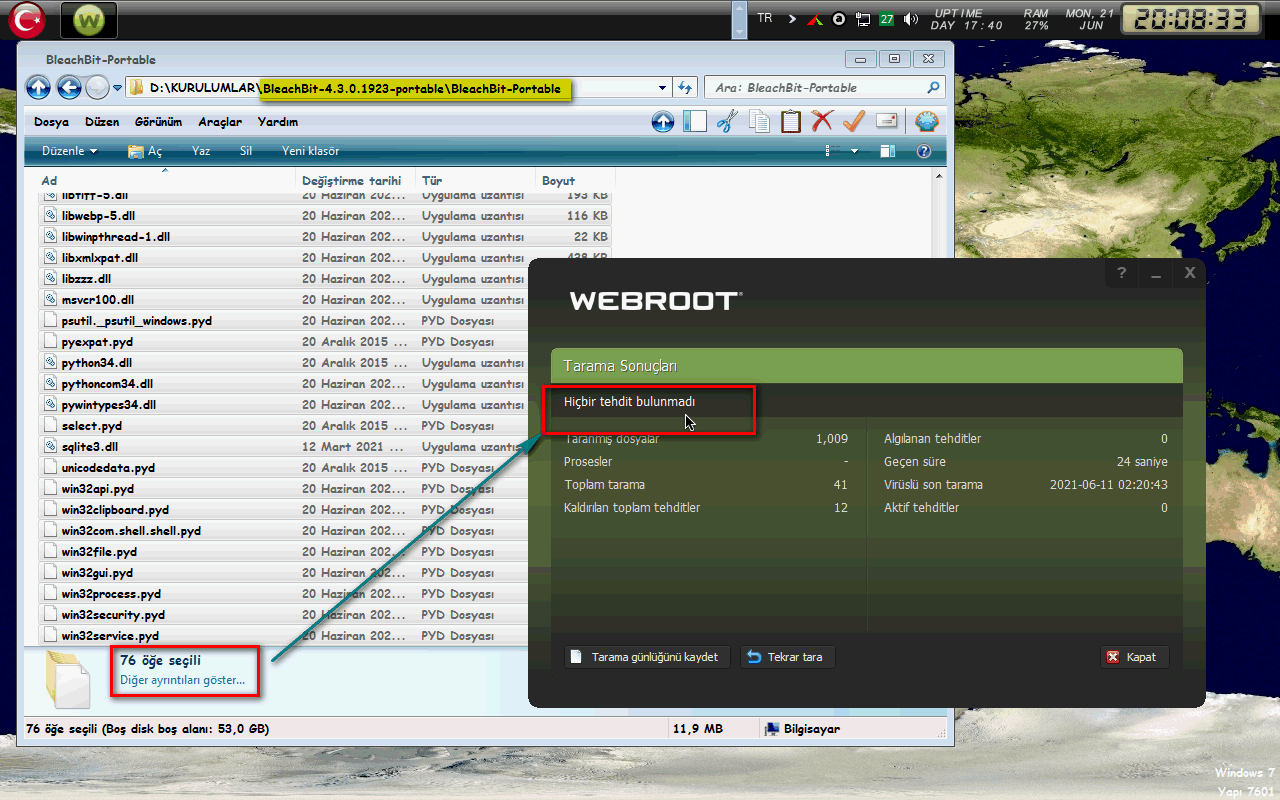Viewport: 1280px width, 800px height.
Task: Click the speaker volume tray icon
Action: coord(910,19)
